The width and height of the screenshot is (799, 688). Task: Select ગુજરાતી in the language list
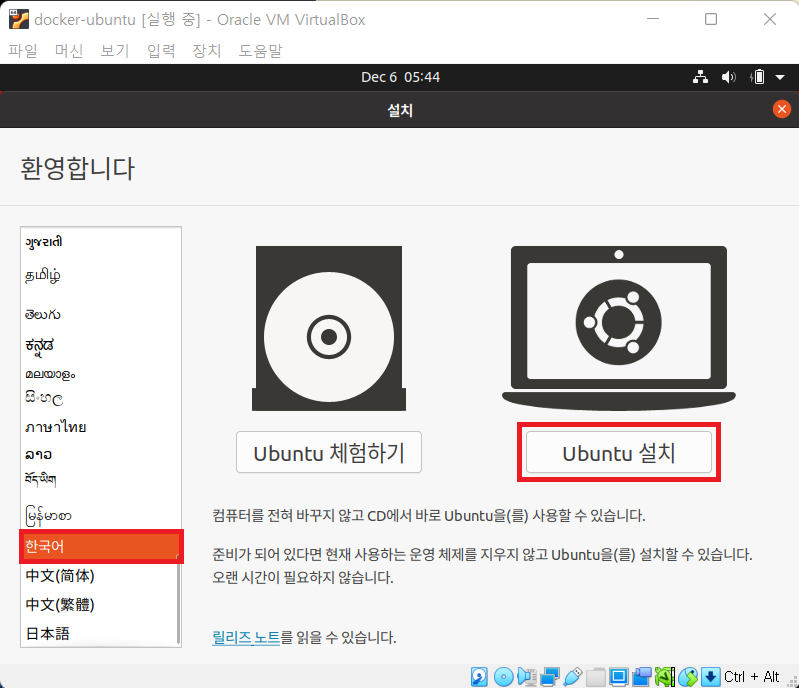pyautogui.click(x=100, y=242)
